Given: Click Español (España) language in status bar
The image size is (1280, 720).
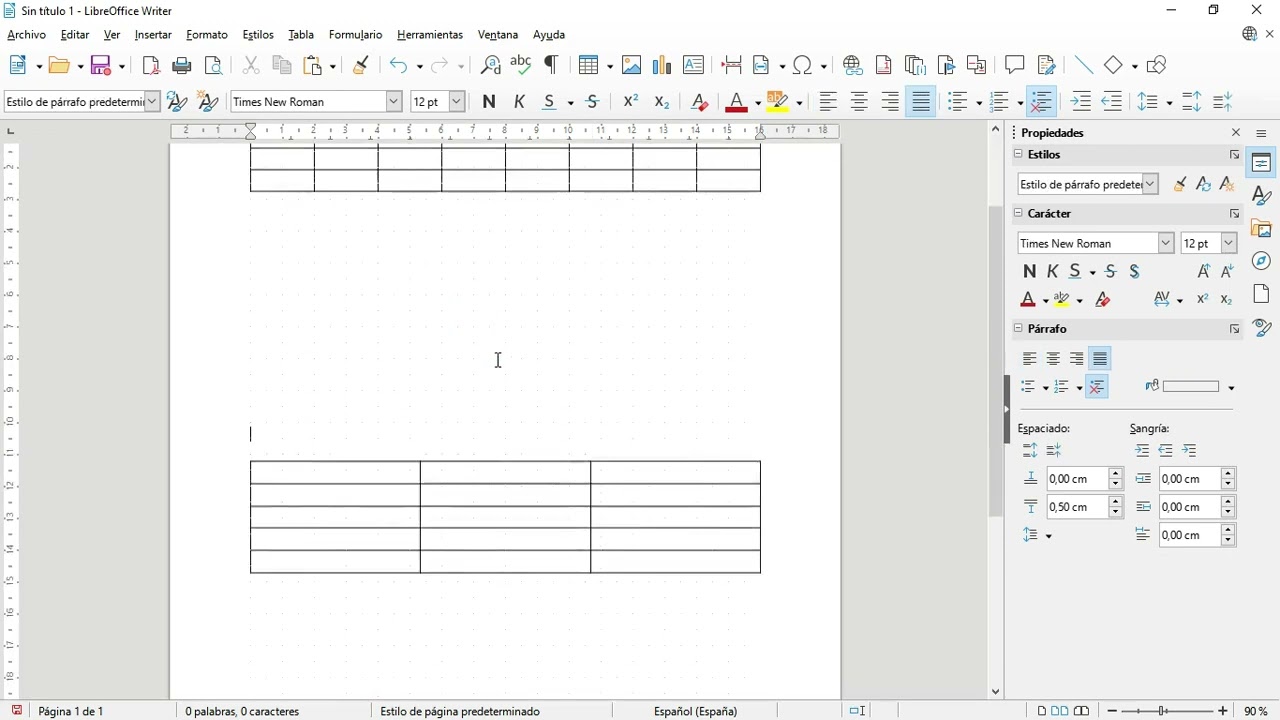Looking at the screenshot, I should click(696, 711).
